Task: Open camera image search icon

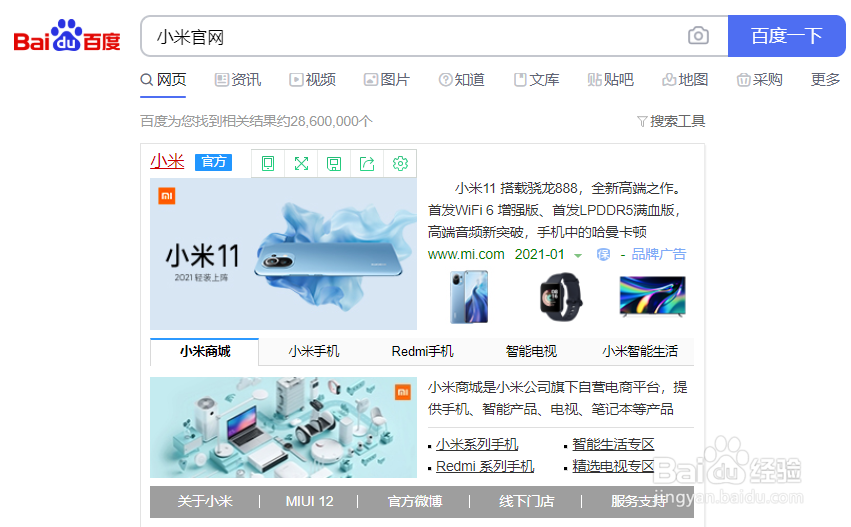Action: click(698, 36)
